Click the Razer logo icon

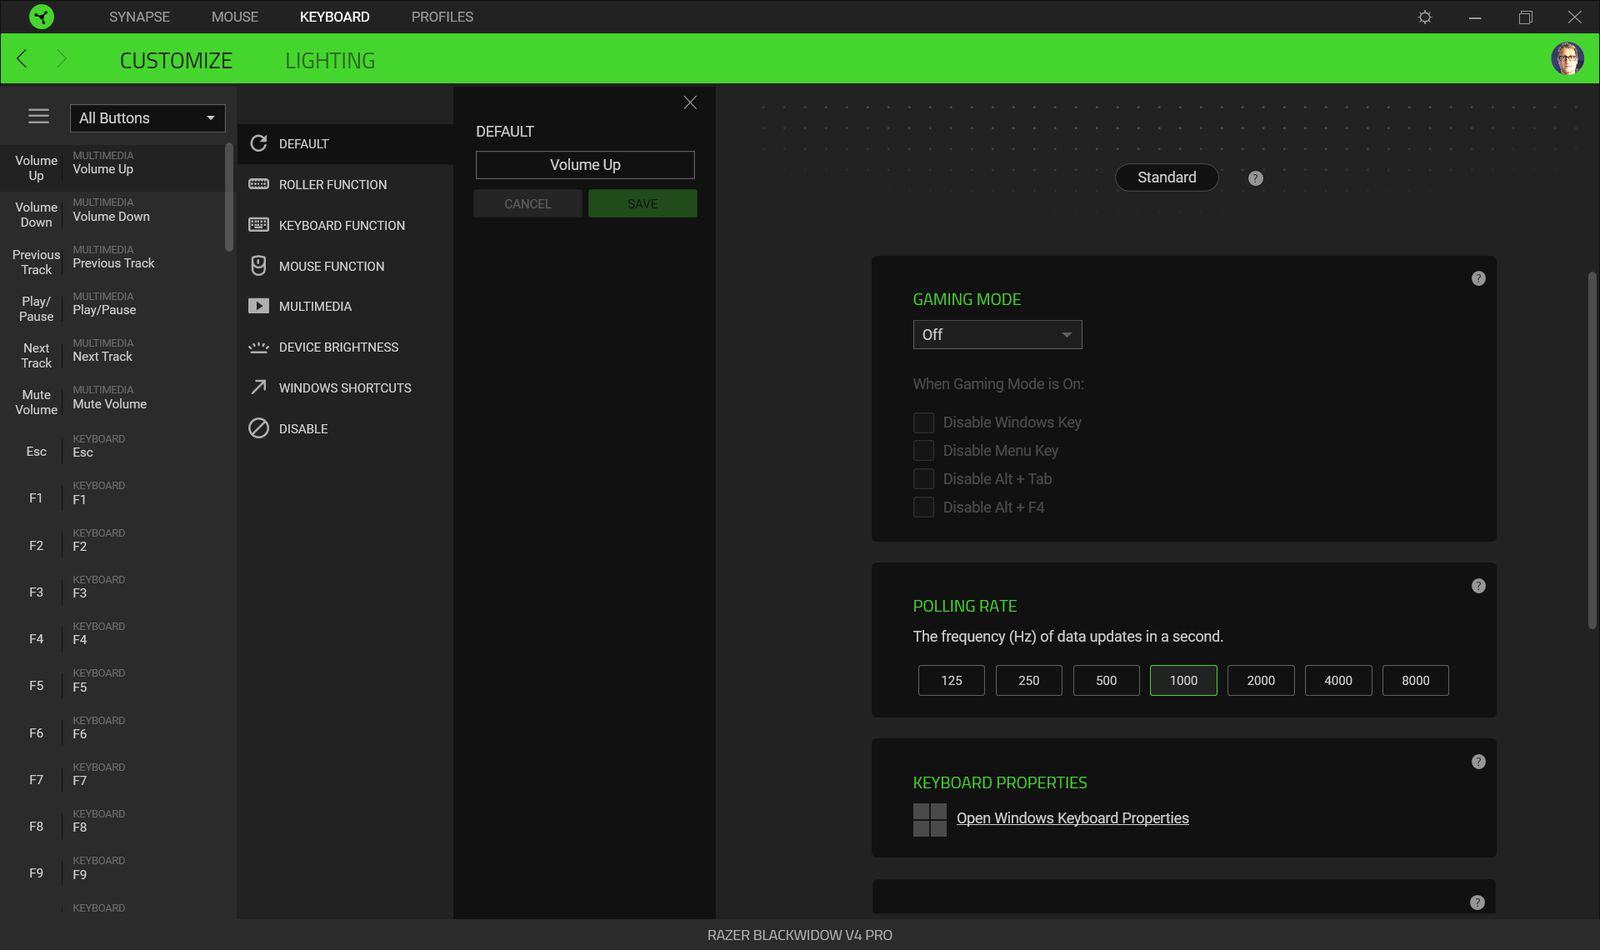tap(41, 16)
